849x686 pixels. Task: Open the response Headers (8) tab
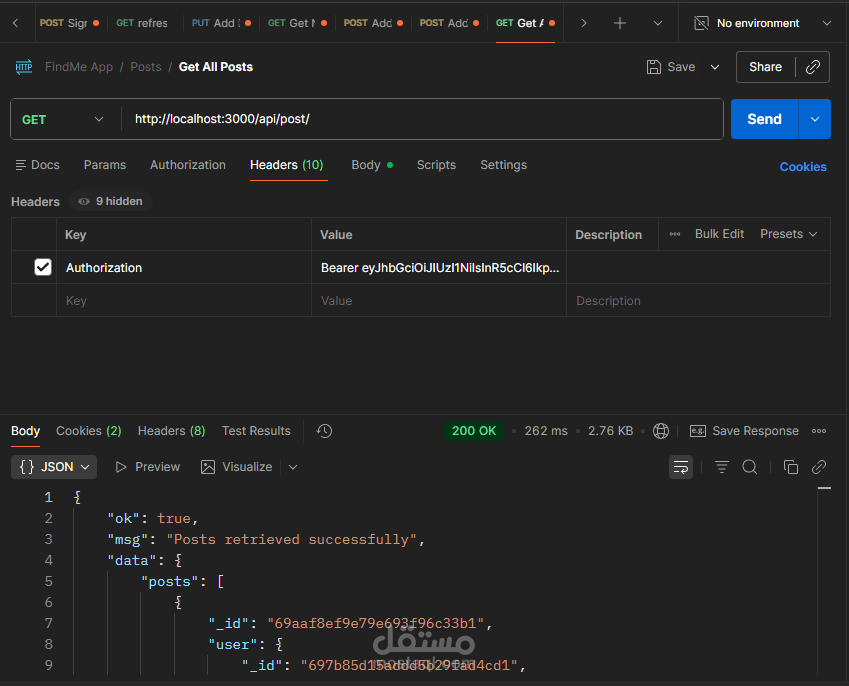(x=171, y=431)
